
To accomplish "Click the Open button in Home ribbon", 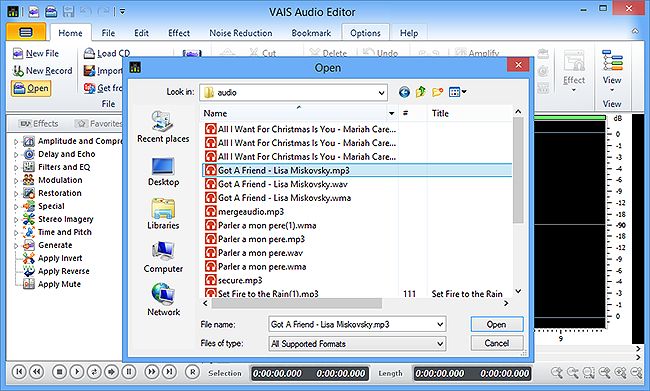I will pyautogui.click(x=31, y=88).
